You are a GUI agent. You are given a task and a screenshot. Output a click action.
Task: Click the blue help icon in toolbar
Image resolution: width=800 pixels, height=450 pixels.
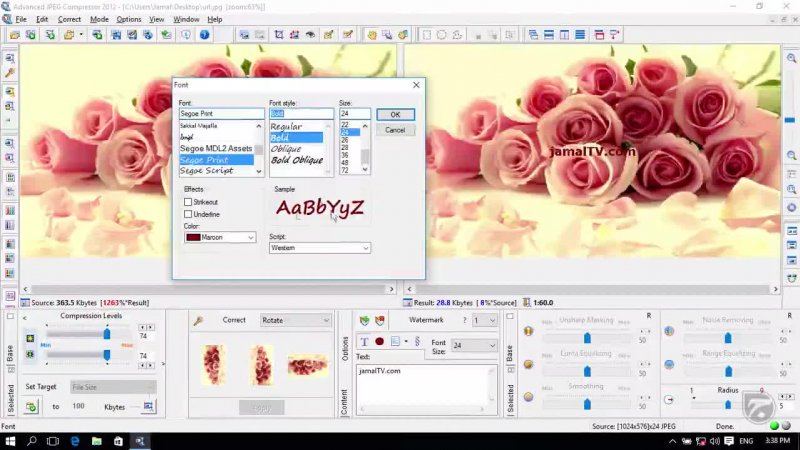(x=204, y=35)
